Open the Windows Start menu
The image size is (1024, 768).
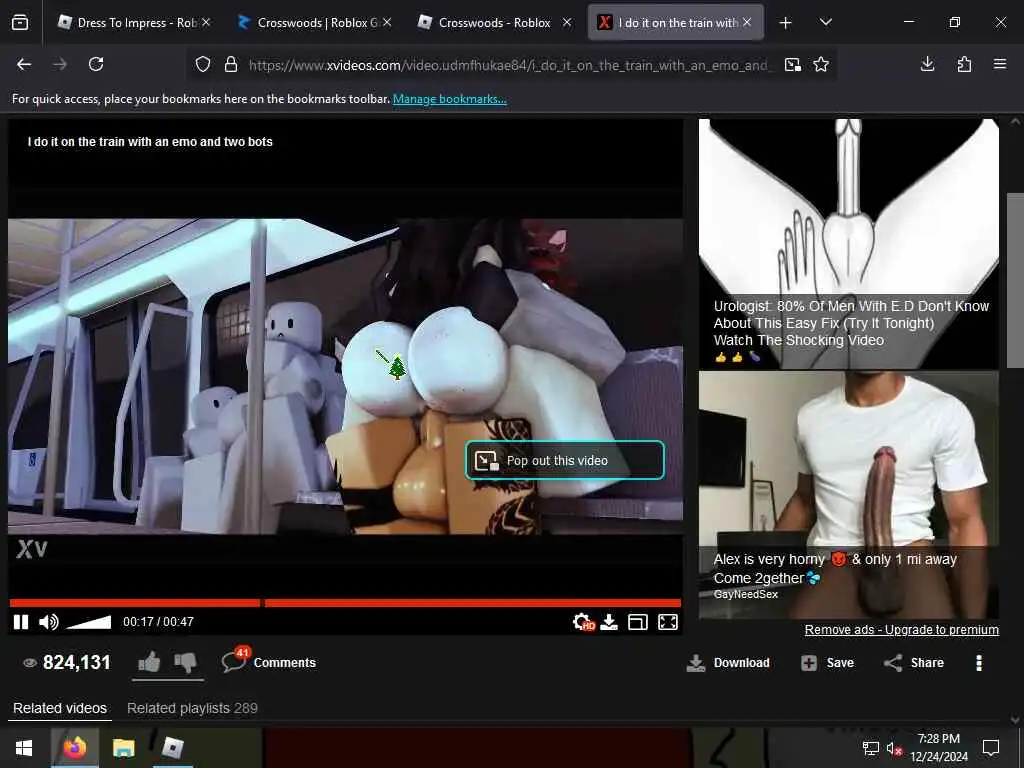coord(24,748)
